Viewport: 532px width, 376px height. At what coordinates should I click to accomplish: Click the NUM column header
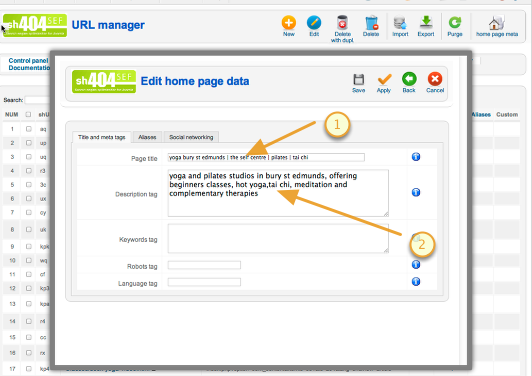(12, 114)
